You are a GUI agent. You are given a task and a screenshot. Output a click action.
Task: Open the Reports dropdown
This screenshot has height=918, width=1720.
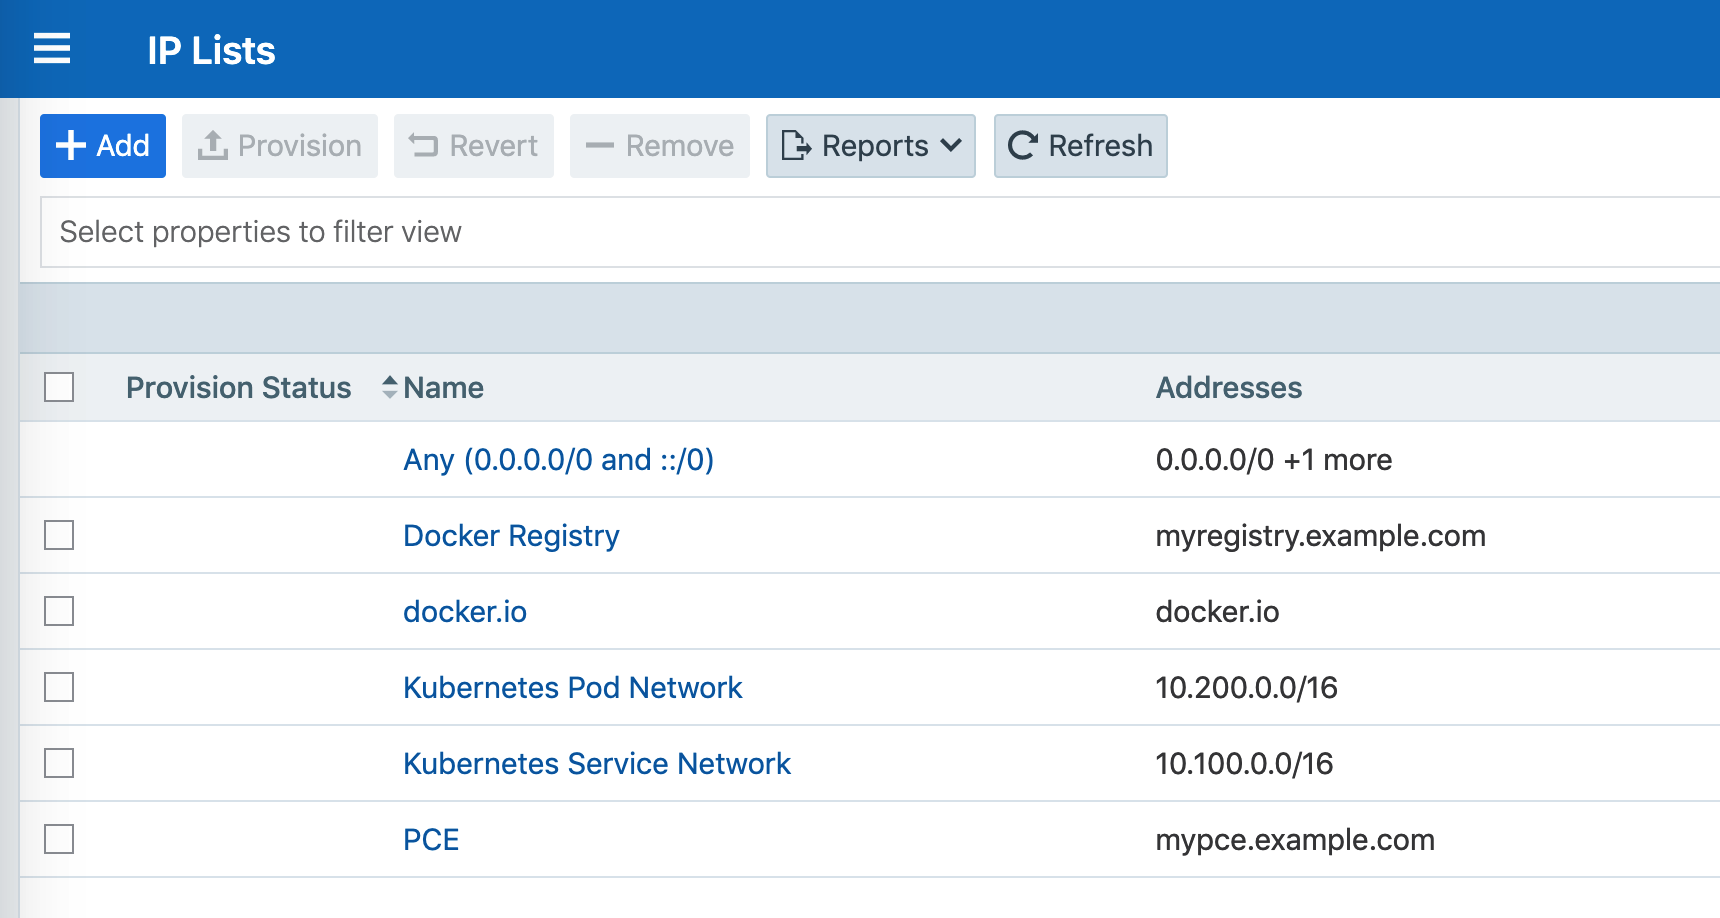tap(869, 146)
